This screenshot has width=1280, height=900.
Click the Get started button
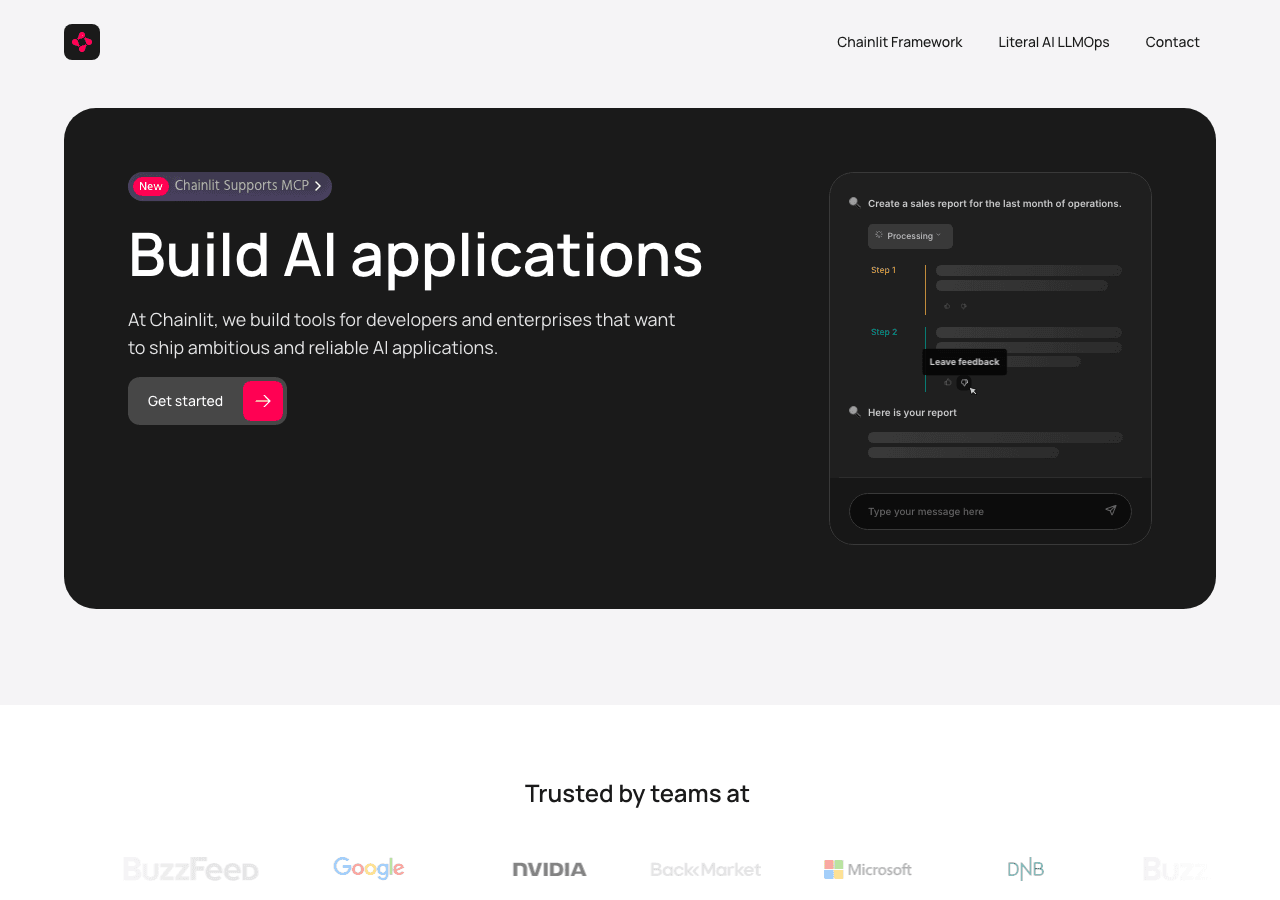[x=207, y=401]
